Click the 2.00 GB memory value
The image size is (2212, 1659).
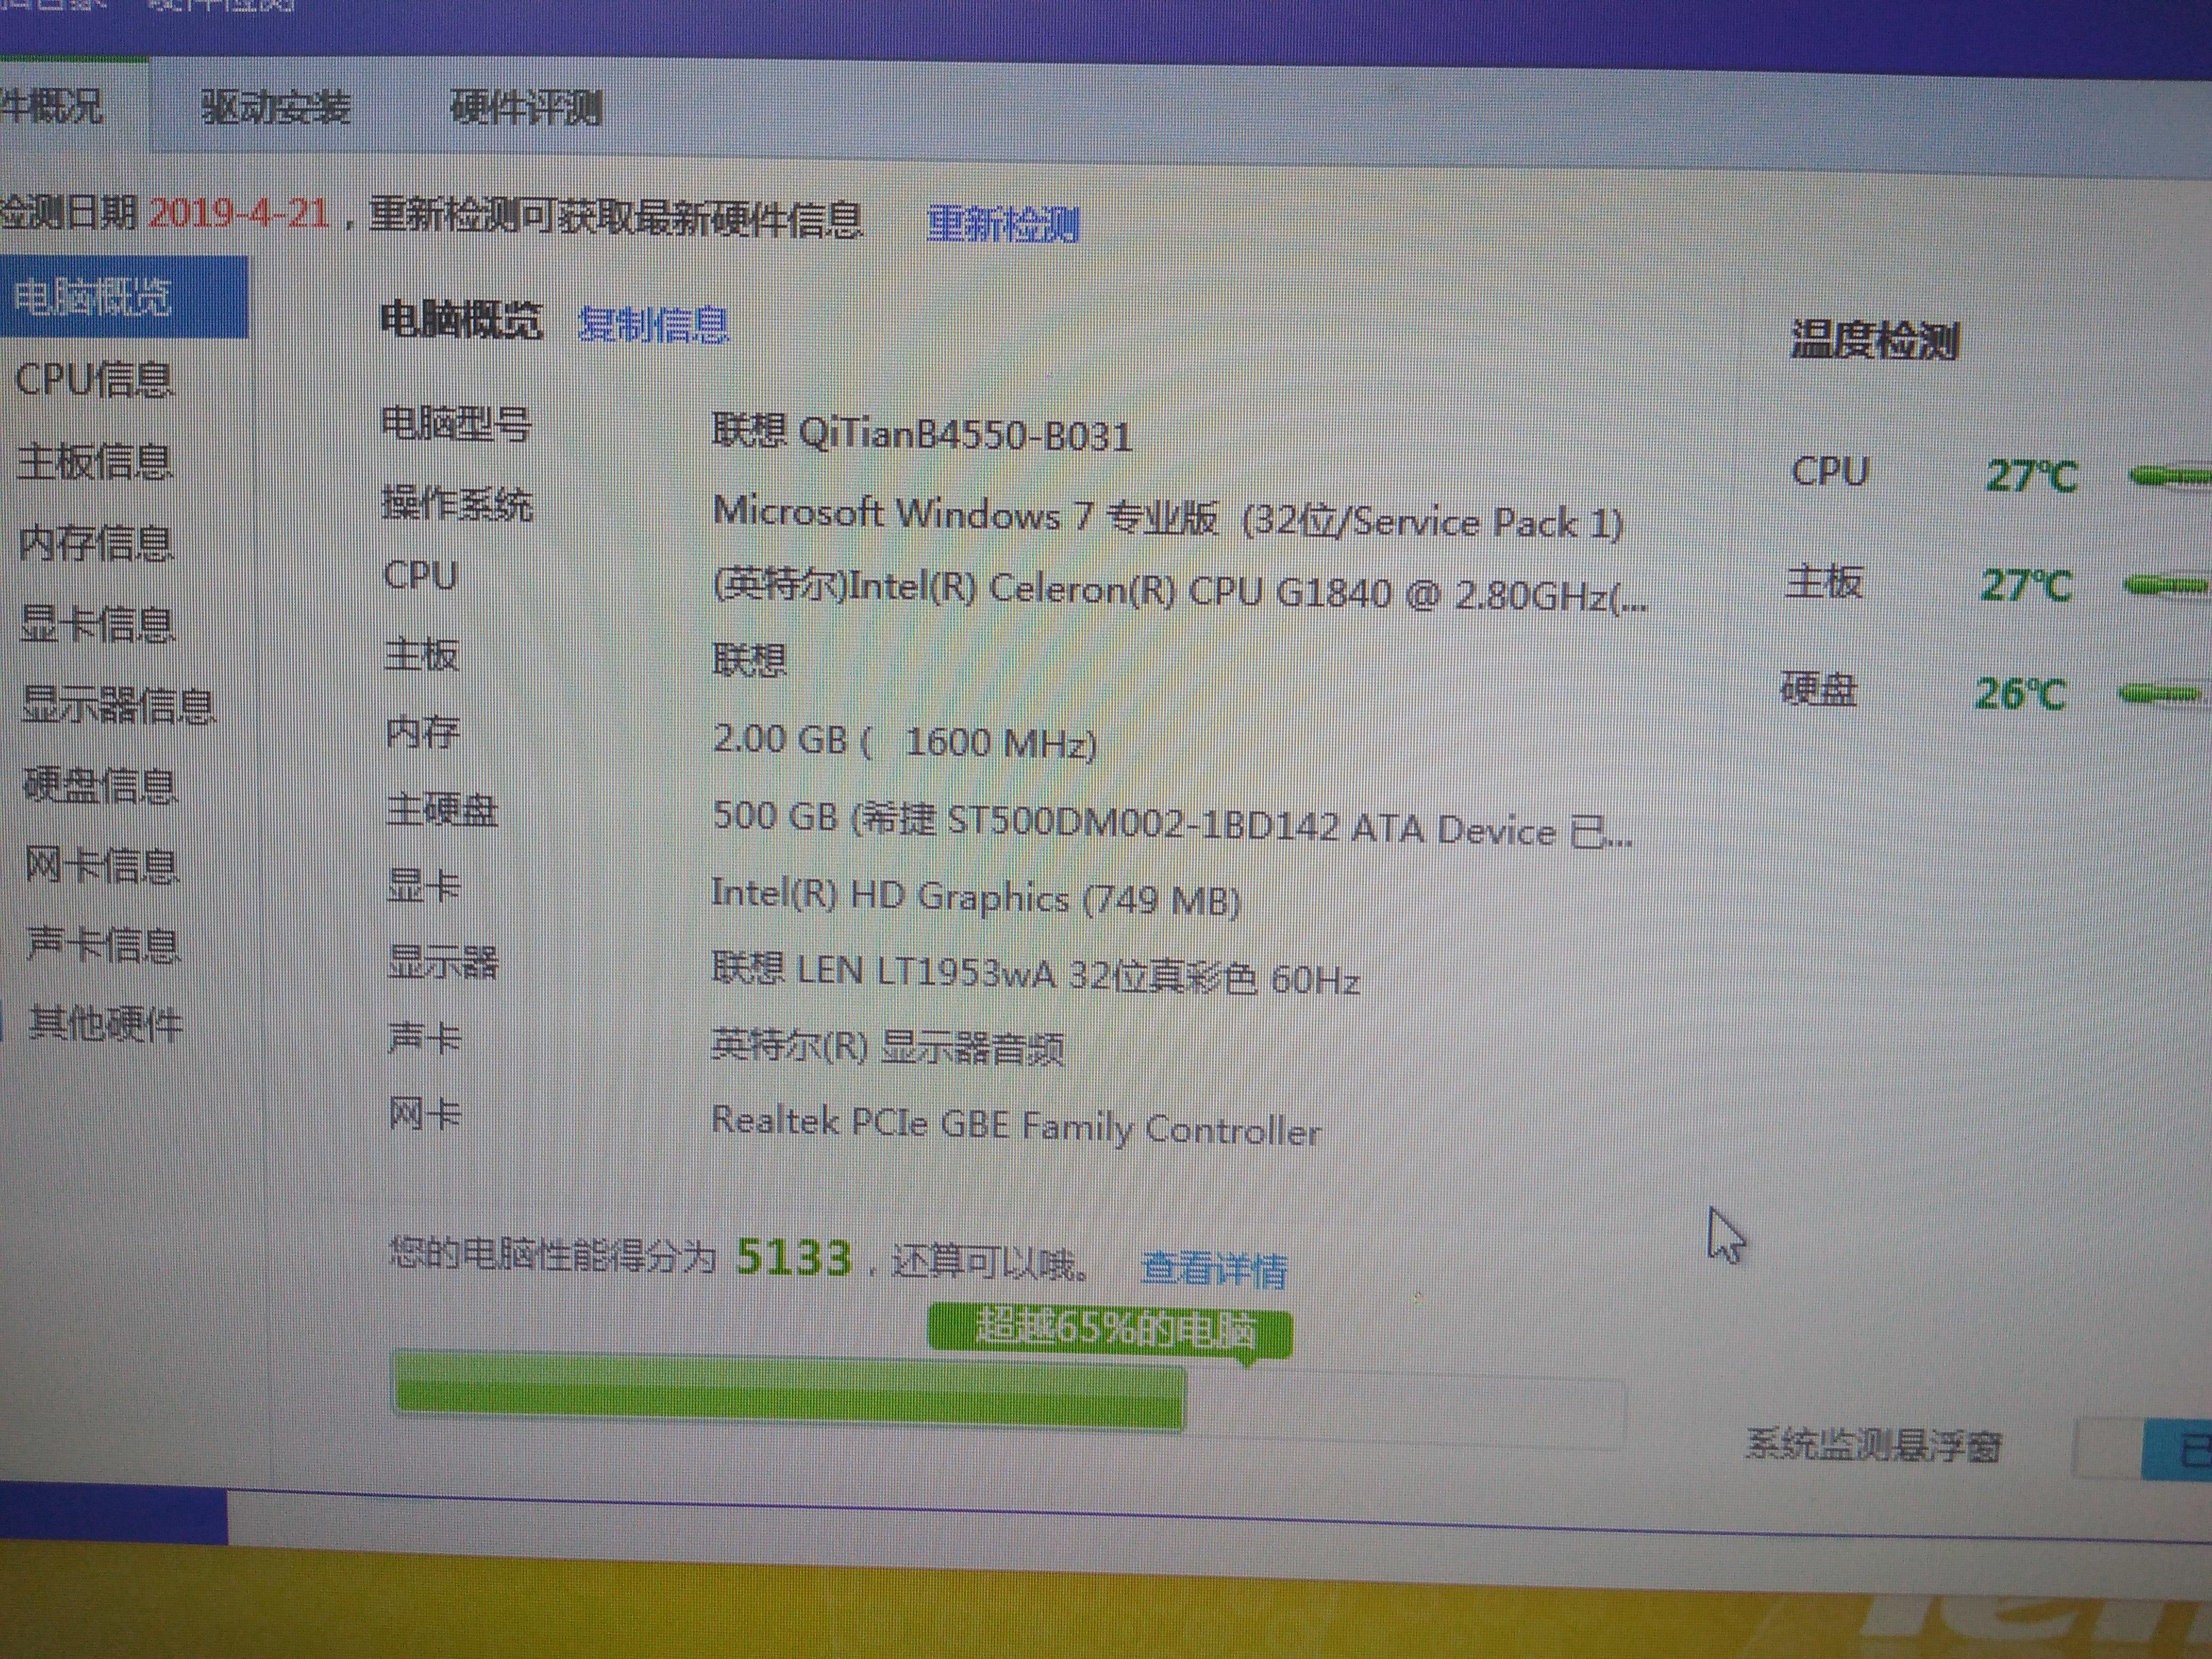point(904,741)
